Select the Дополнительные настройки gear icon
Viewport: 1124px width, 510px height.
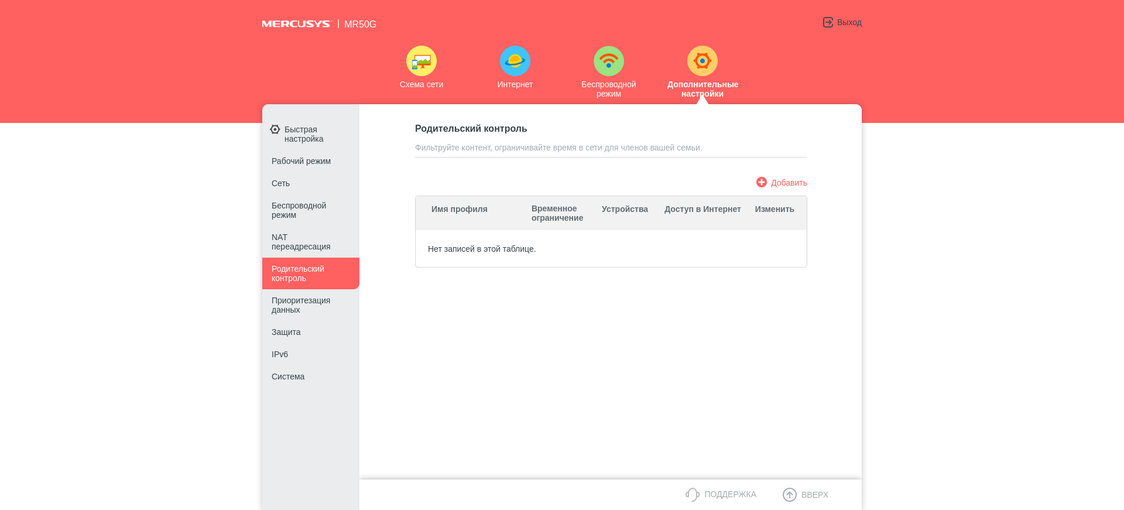coord(702,61)
